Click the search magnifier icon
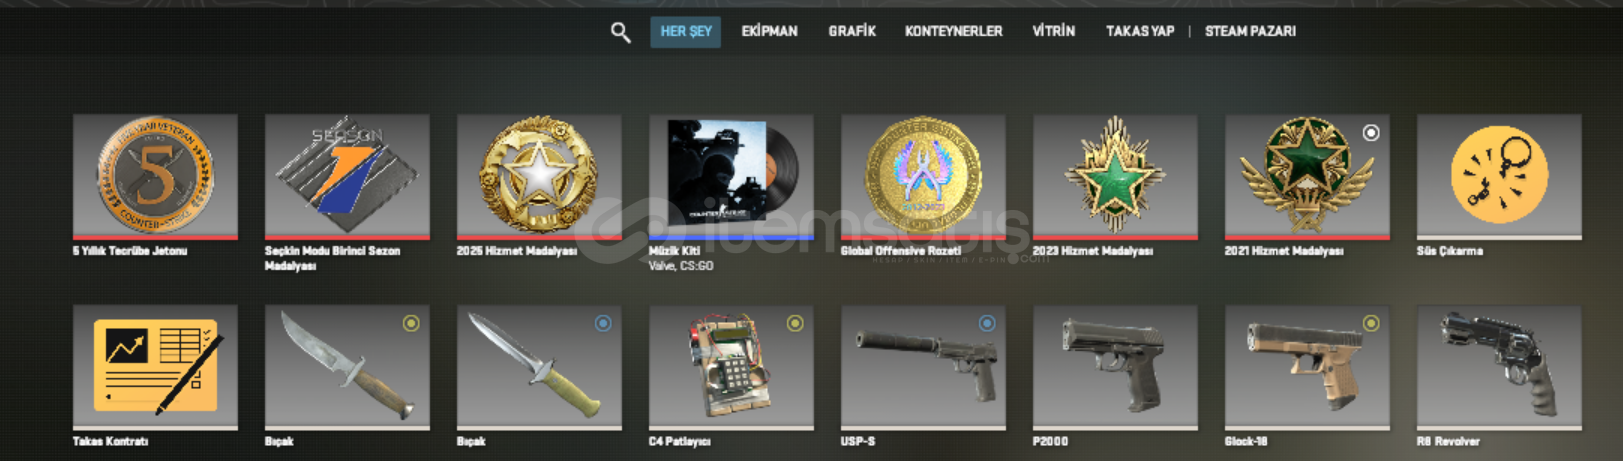The height and width of the screenshot is (461, 1623). point(620,32)
